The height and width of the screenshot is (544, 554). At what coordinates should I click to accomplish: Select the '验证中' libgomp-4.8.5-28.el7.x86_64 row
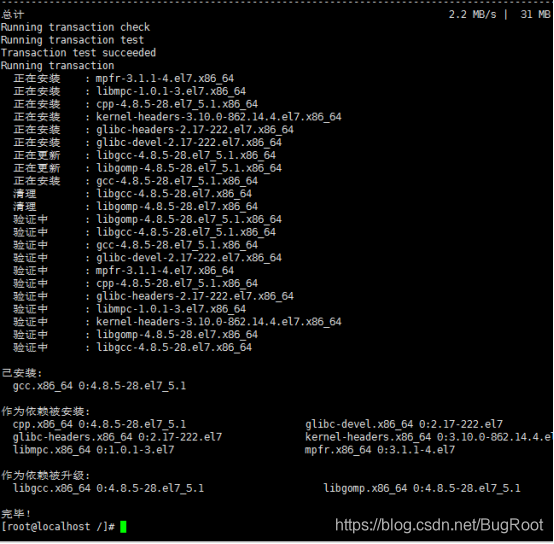click(x=136, y=334)
